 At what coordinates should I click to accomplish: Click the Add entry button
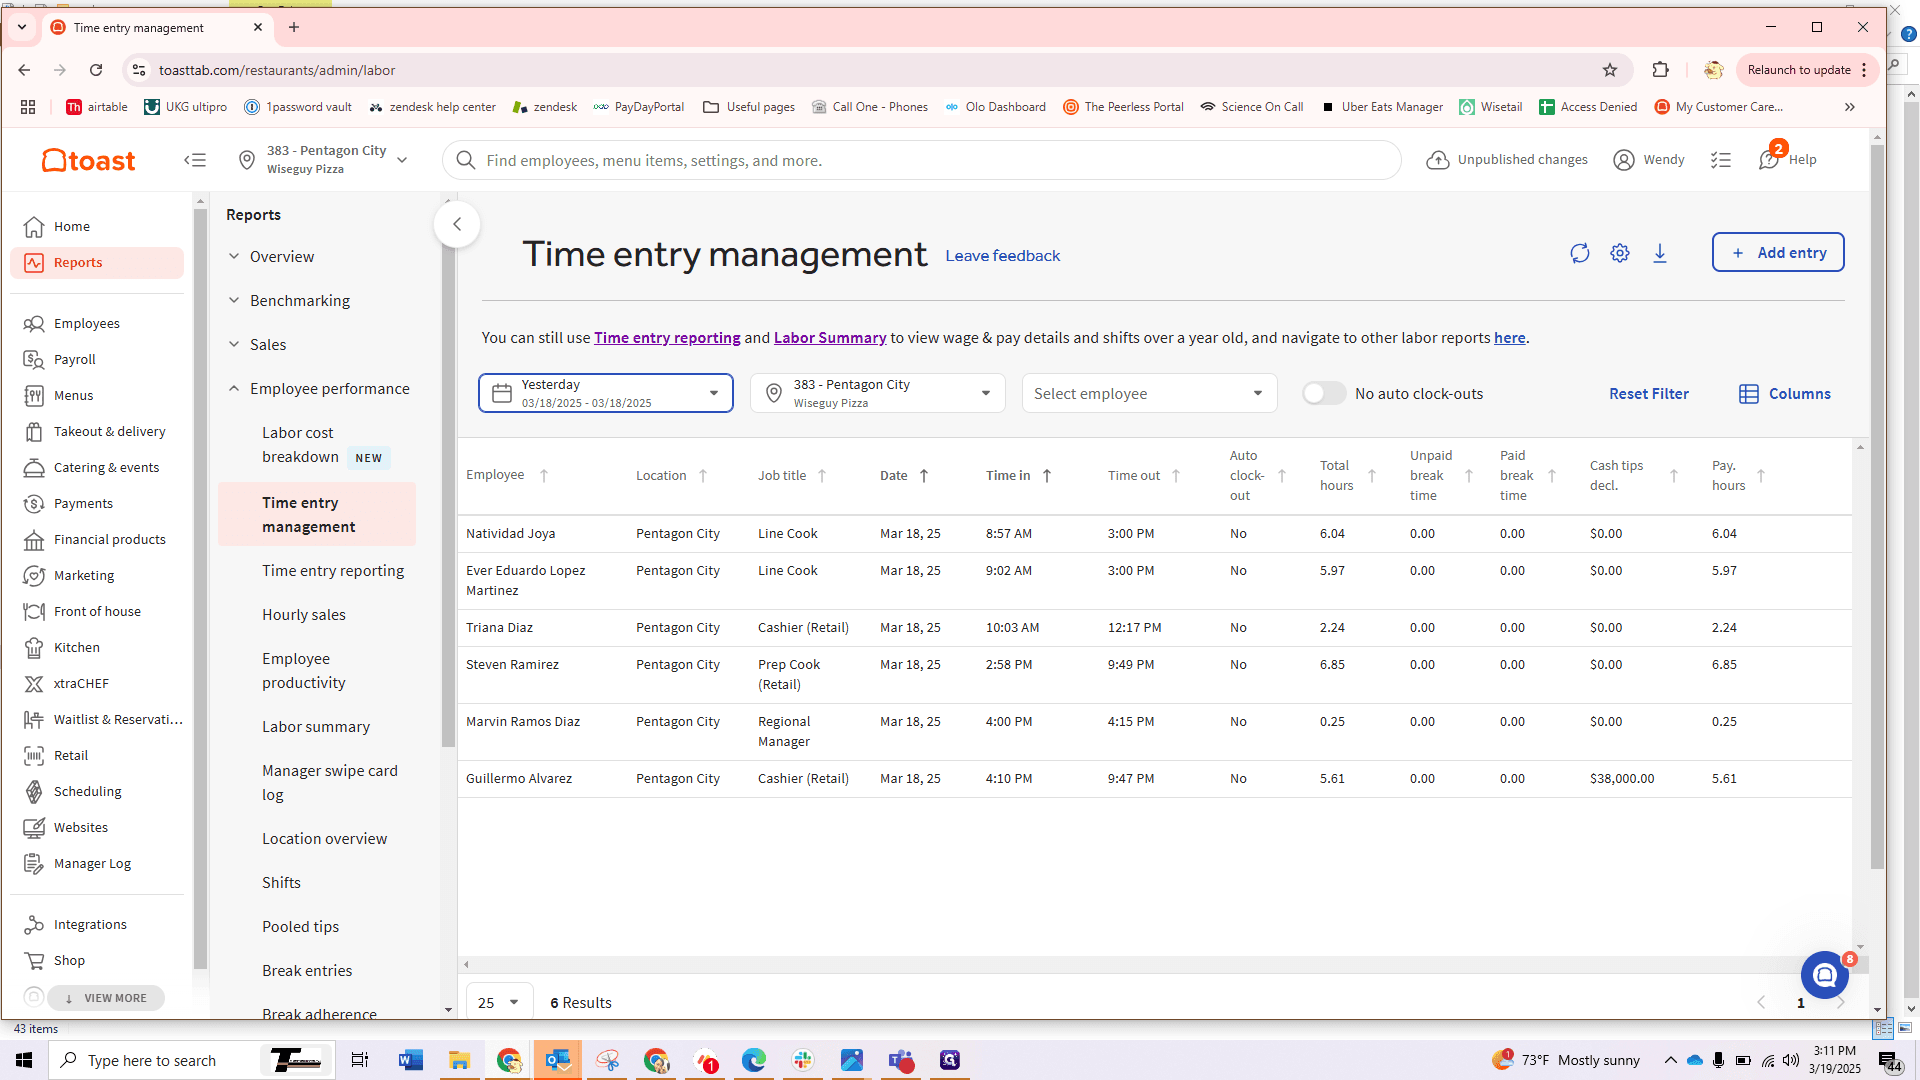[1778, 253]
